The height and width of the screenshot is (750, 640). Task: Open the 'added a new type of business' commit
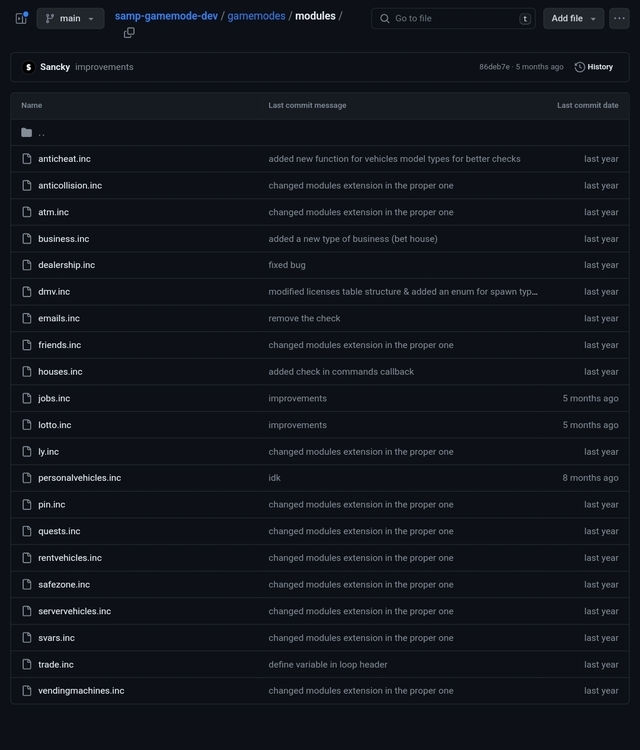tap(353, 239)
